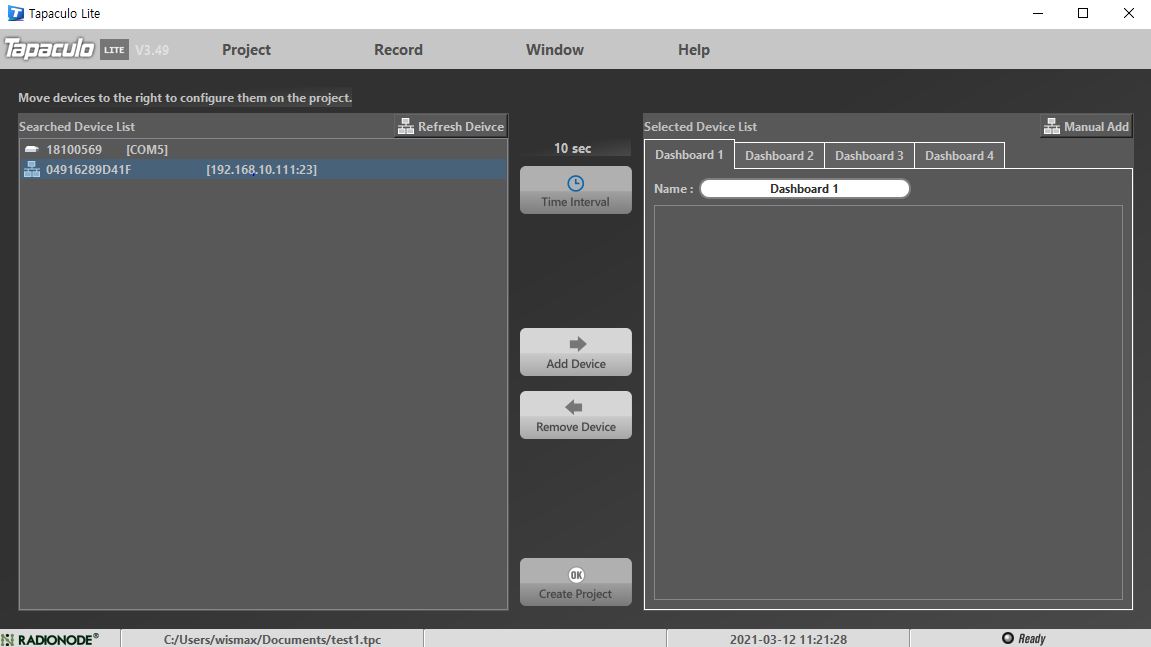Viewport: 1151px width, 647px height.
Task: Select network device 04916289D41F
Action: coord(263,170)
